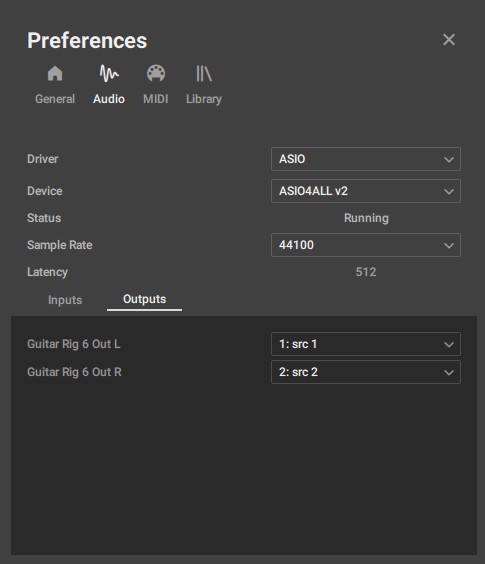Click the chevron beside 2: src 2
The image size is (485, 564).
click(x=449, y=373)
